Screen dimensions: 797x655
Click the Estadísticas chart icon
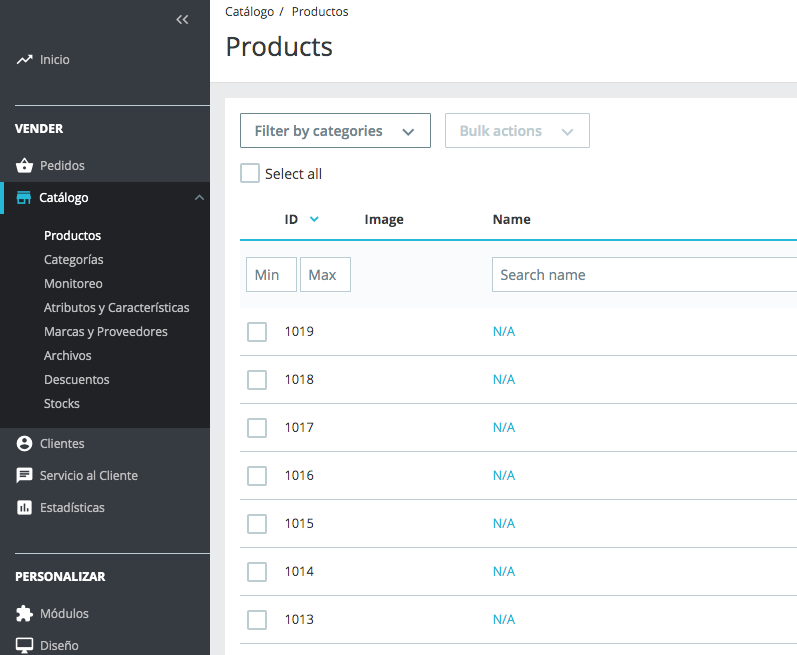[x=25, y=508]
